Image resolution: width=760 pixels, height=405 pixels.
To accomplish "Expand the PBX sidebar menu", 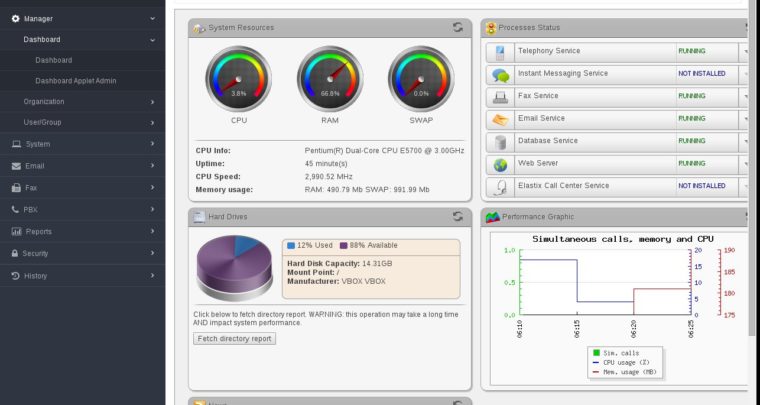I will [80, 209].
